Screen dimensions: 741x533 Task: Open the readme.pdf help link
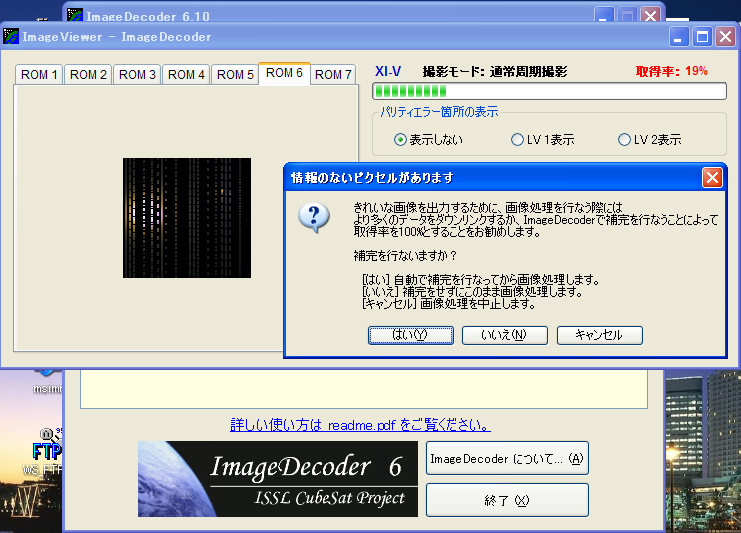tap(360, 425)
